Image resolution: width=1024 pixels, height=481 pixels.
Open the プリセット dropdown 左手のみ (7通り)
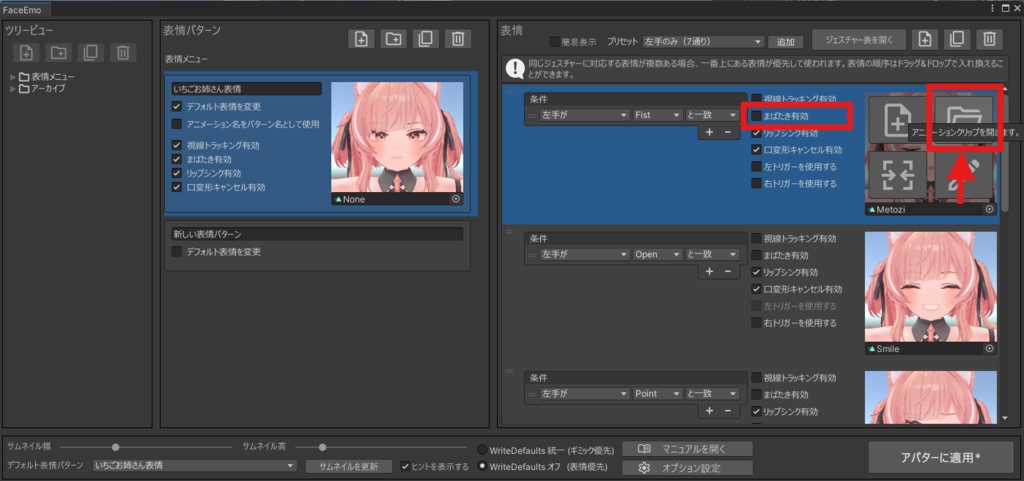click(x=703, y=42)
